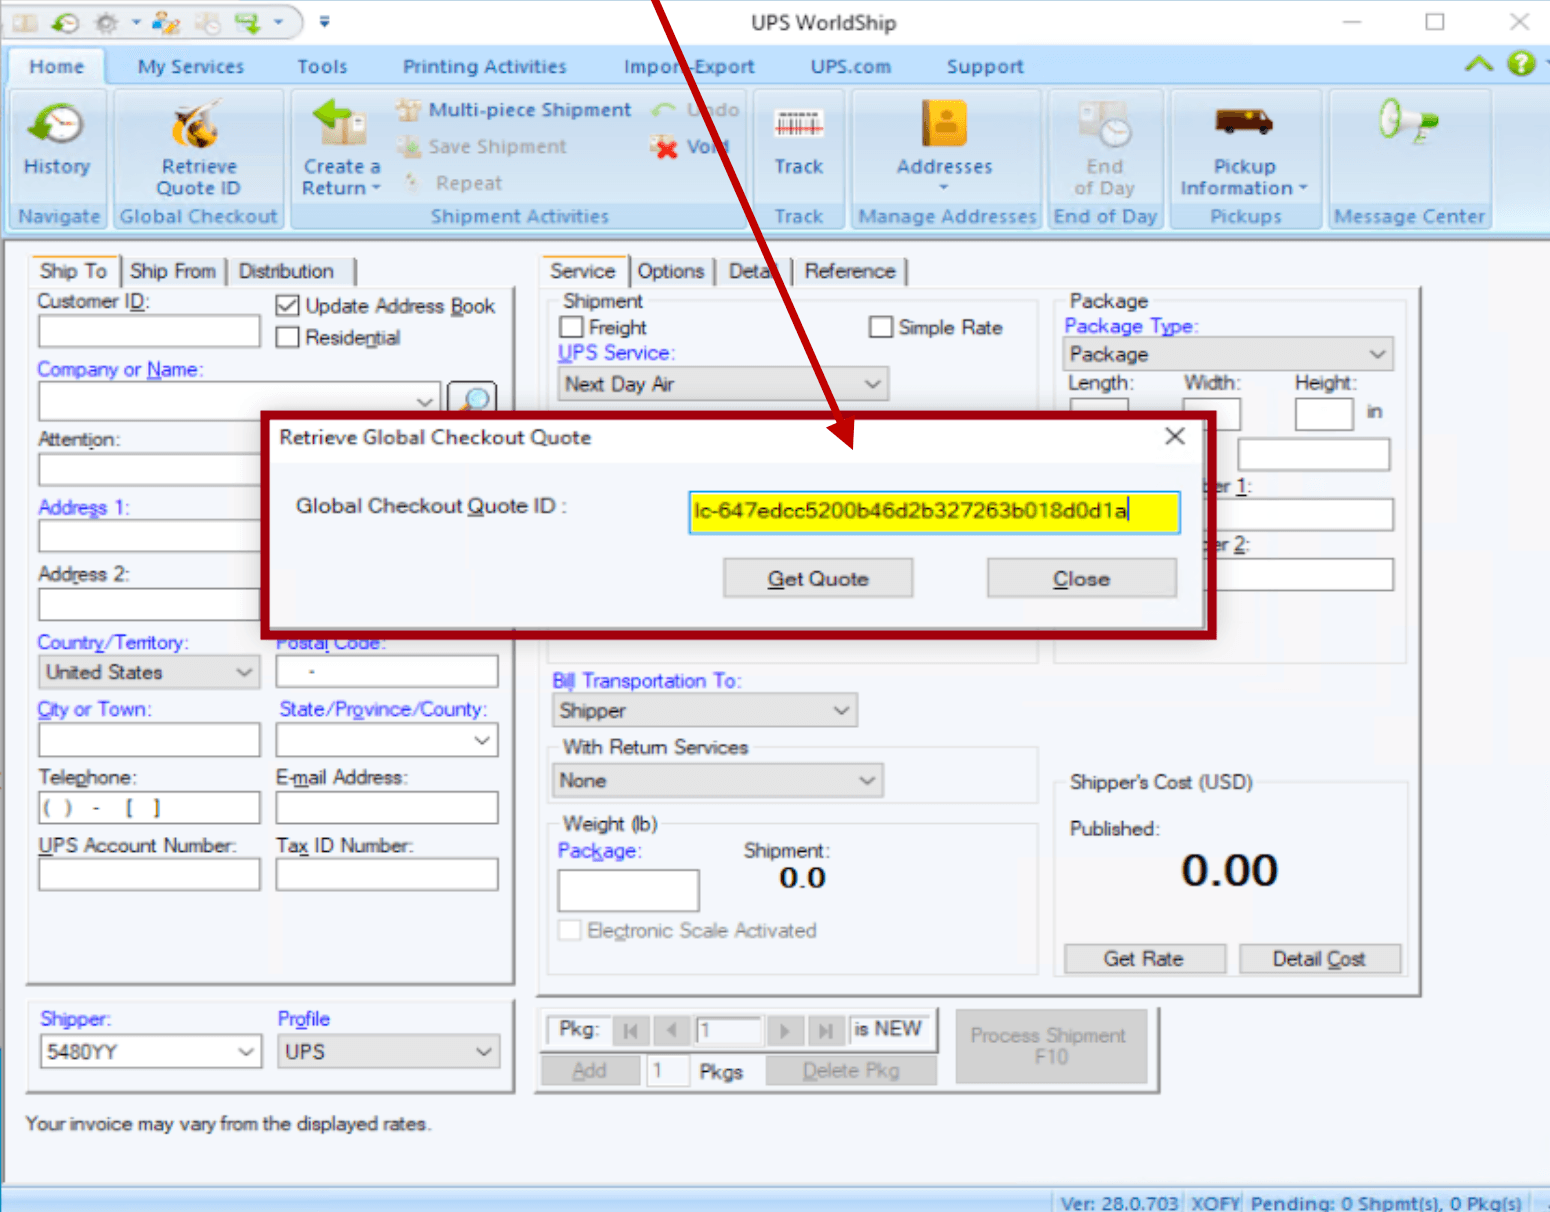1550x1212 pixels.
Task: Switch to the Options tab
Action: coord(671,271)
